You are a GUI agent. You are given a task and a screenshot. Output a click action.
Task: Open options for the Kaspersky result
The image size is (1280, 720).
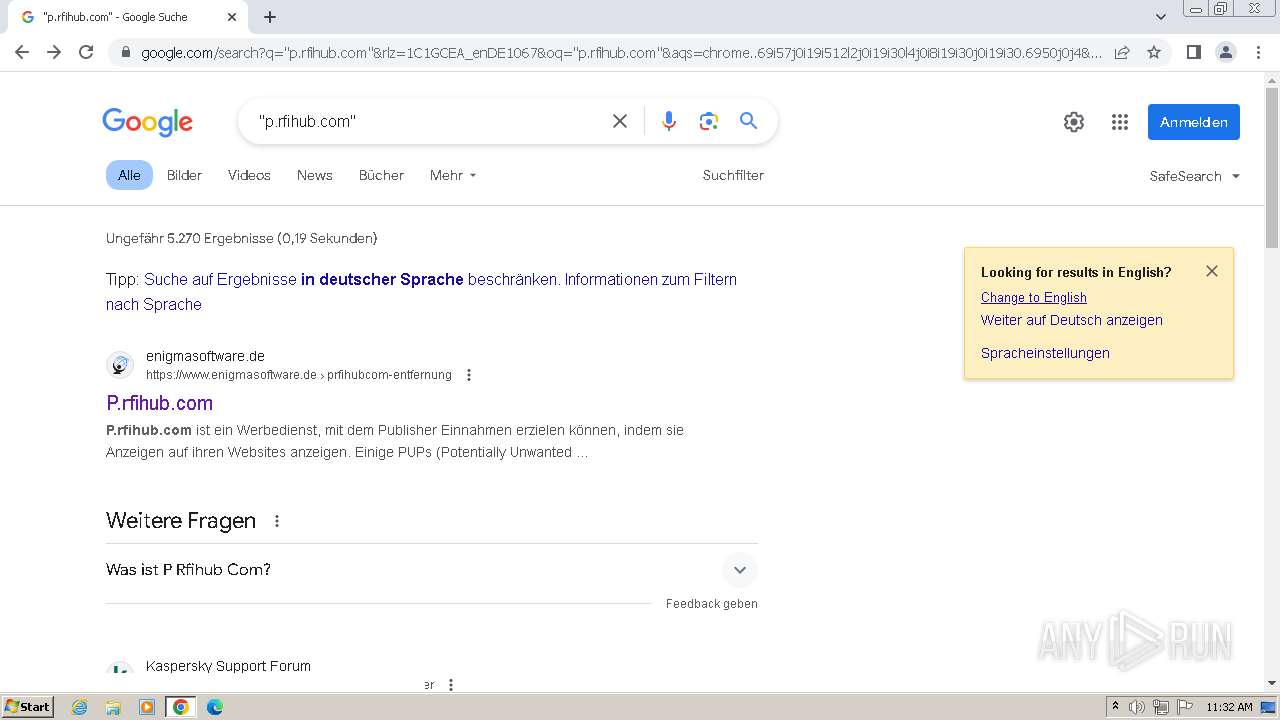[x=451, y=685]
